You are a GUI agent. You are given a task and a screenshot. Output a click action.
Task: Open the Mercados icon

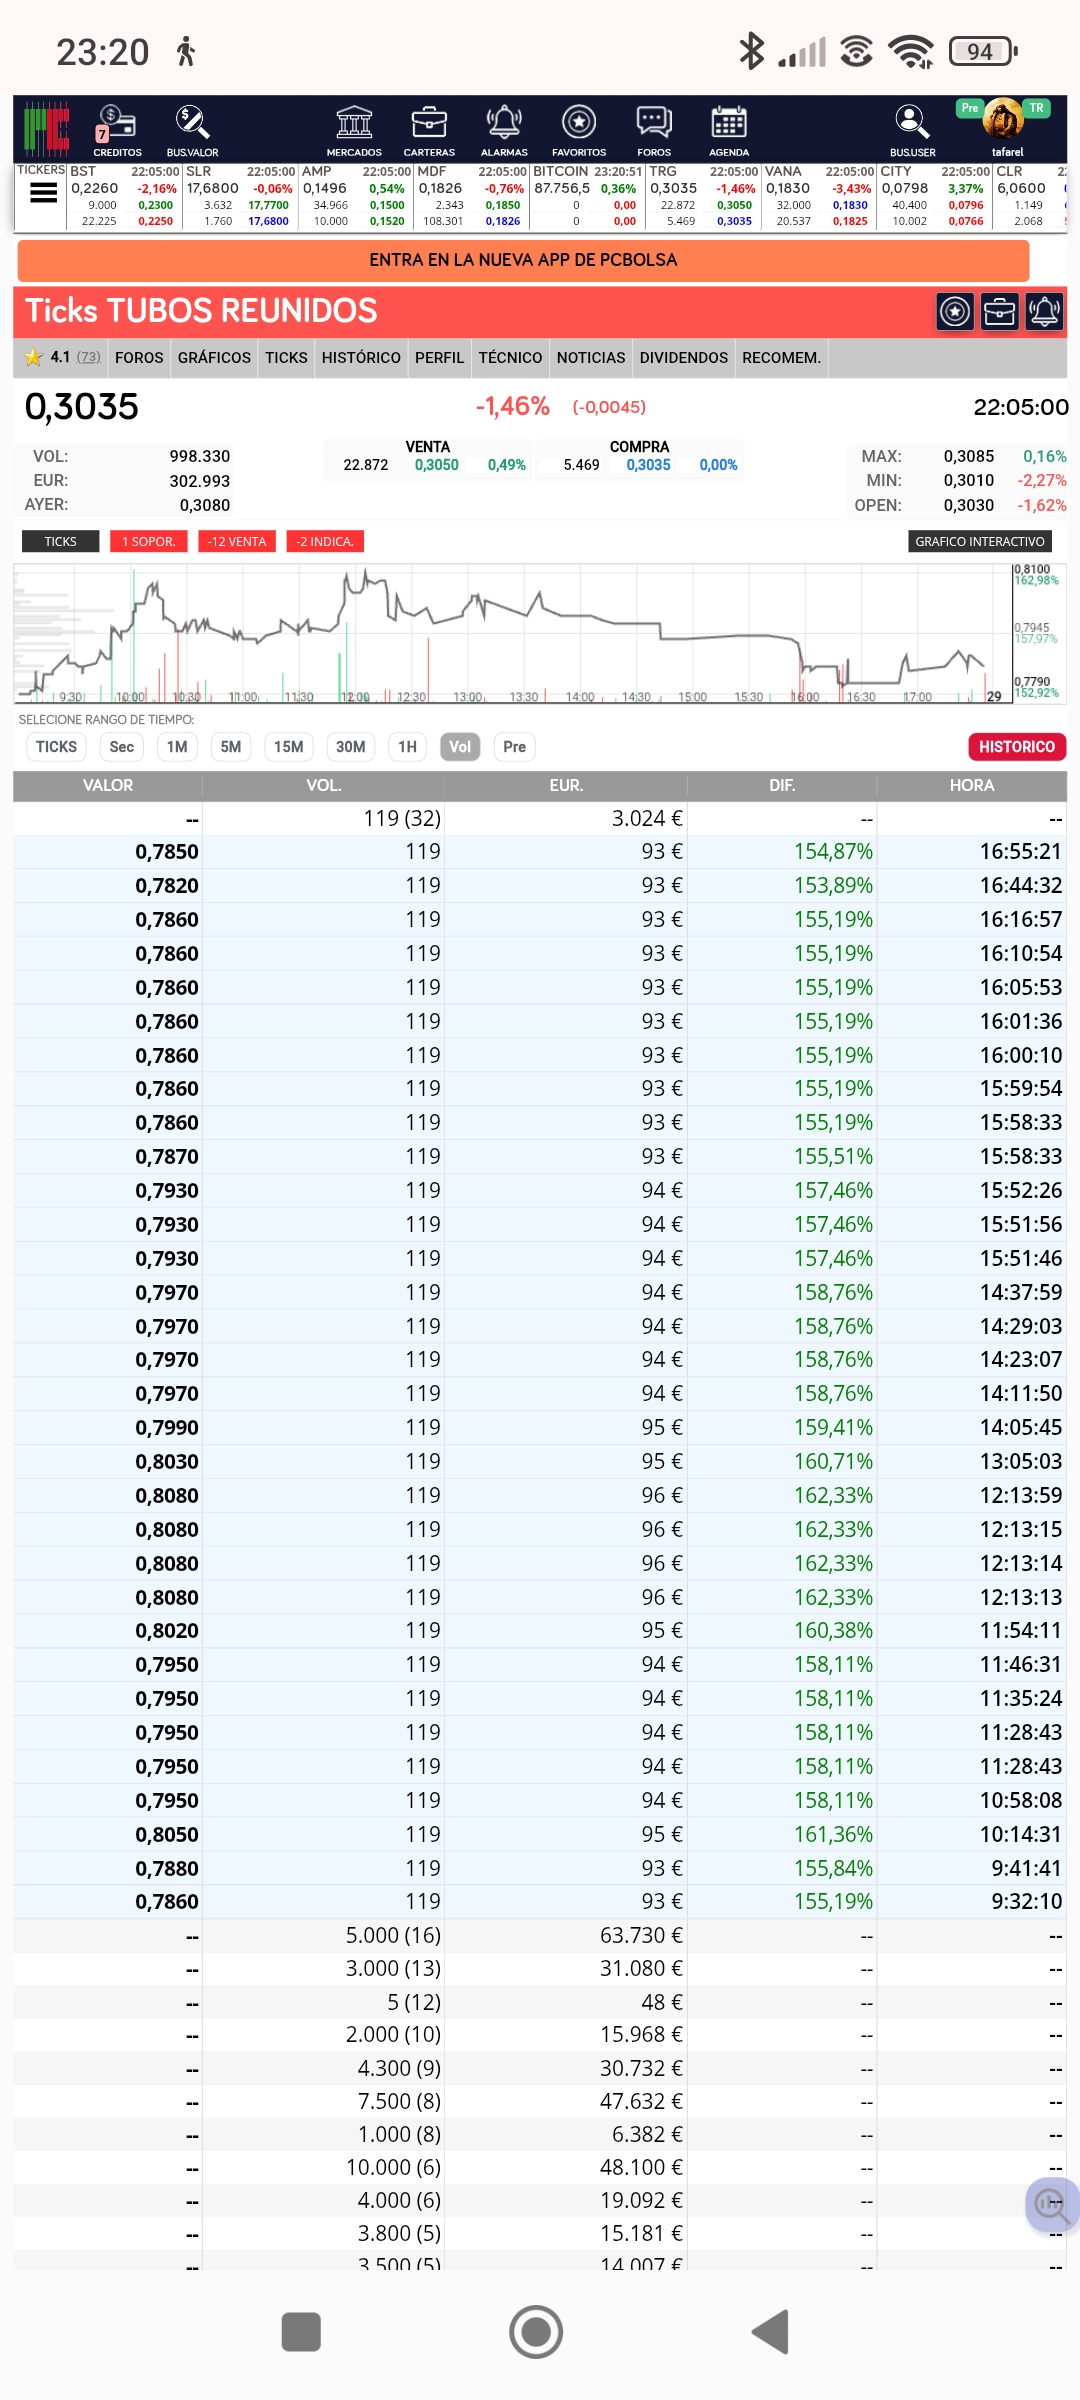[354, 129]
